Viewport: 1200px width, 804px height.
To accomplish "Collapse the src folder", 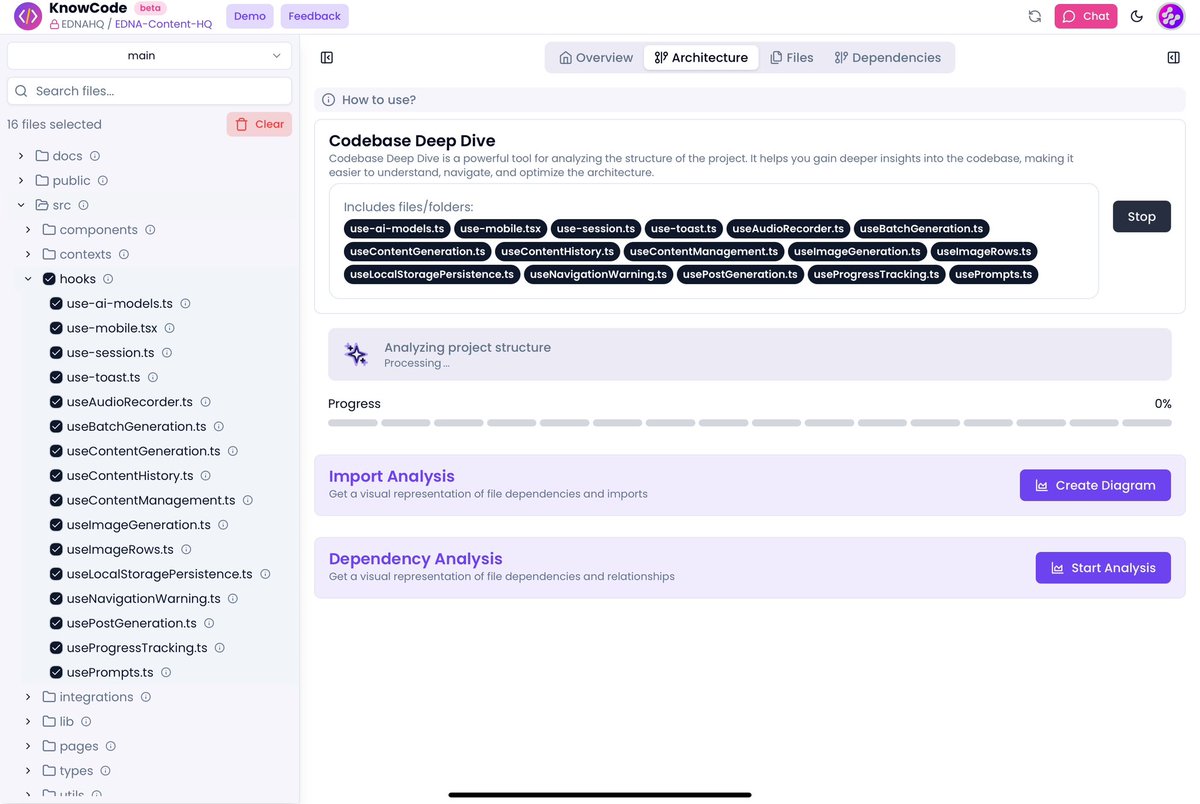I will [x=20, y=204].
